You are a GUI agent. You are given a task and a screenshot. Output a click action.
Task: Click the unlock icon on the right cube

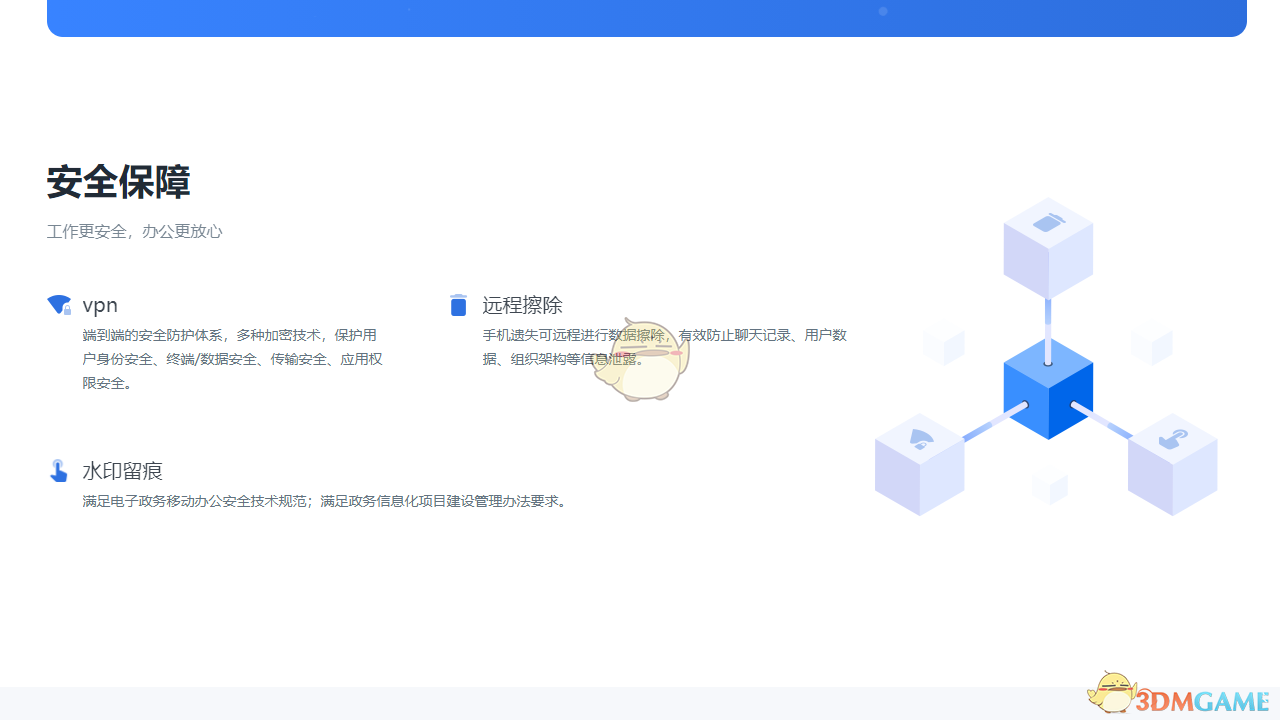[1173, 437]
